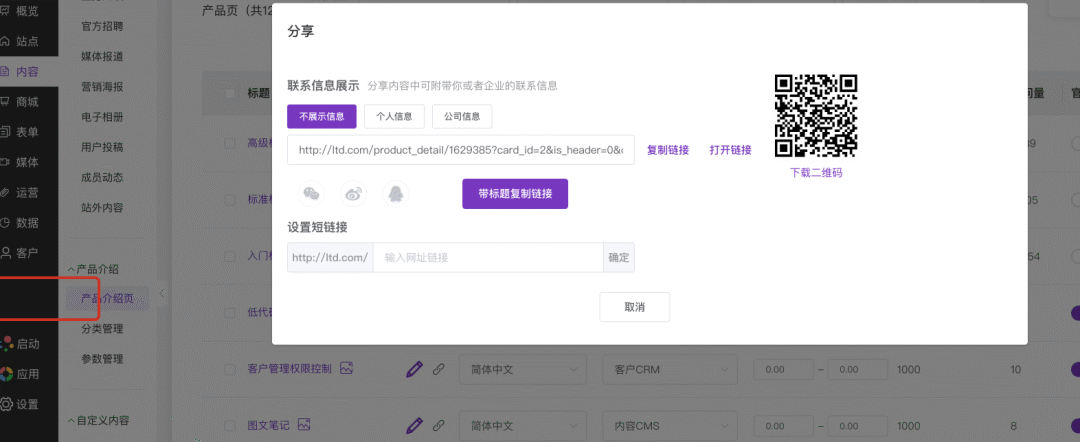Open 站外内容 in the content menu
Viewport: 1080px width, 442px height.
click(102, 207)
